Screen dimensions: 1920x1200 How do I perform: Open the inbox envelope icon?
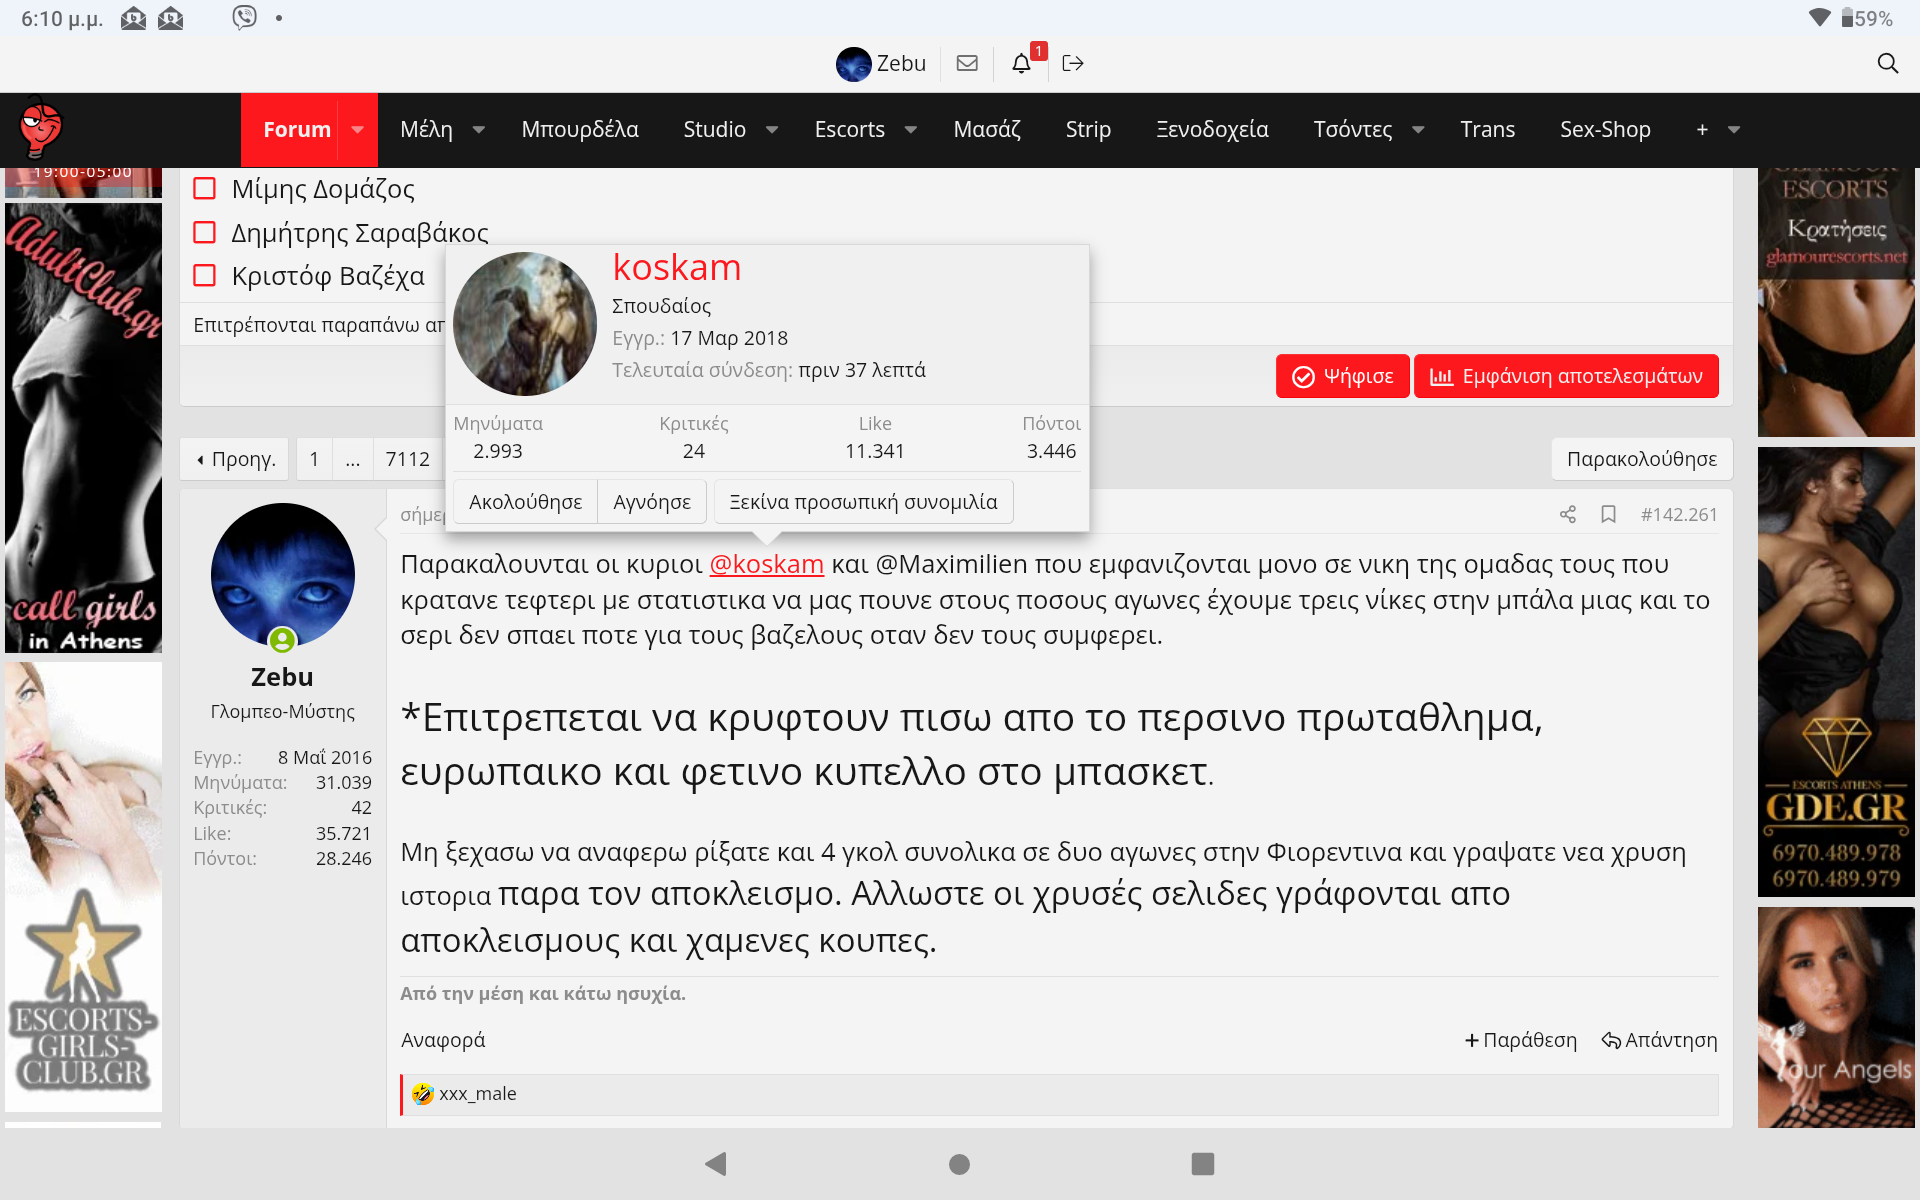966,63
